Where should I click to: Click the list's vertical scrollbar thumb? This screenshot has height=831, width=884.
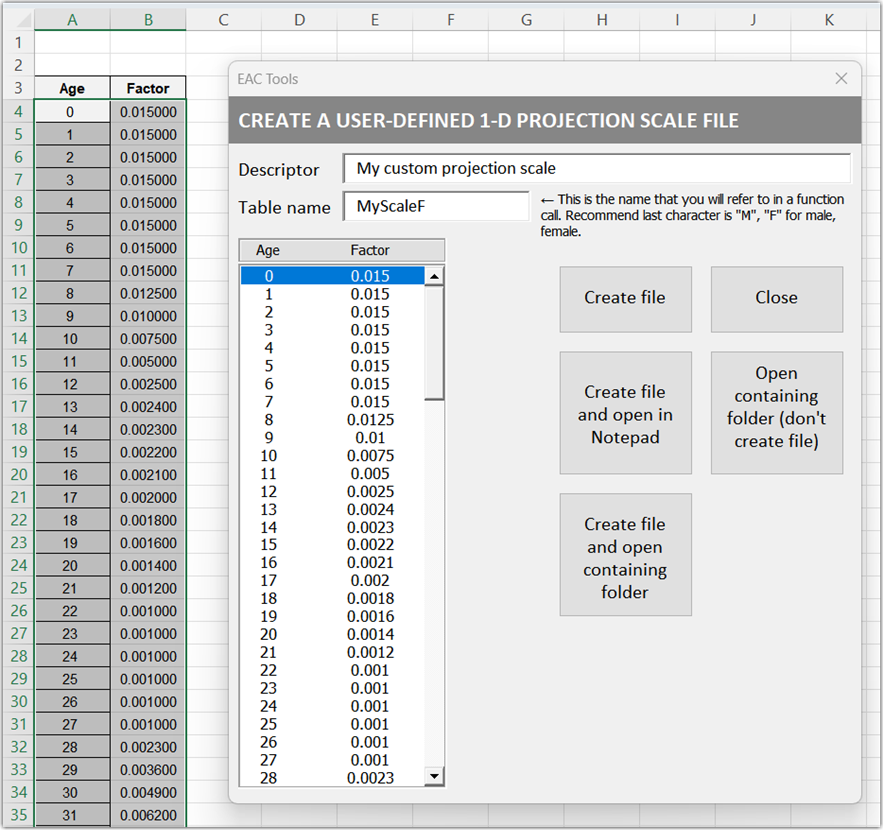pyautogui.click(x=434, y=343)
